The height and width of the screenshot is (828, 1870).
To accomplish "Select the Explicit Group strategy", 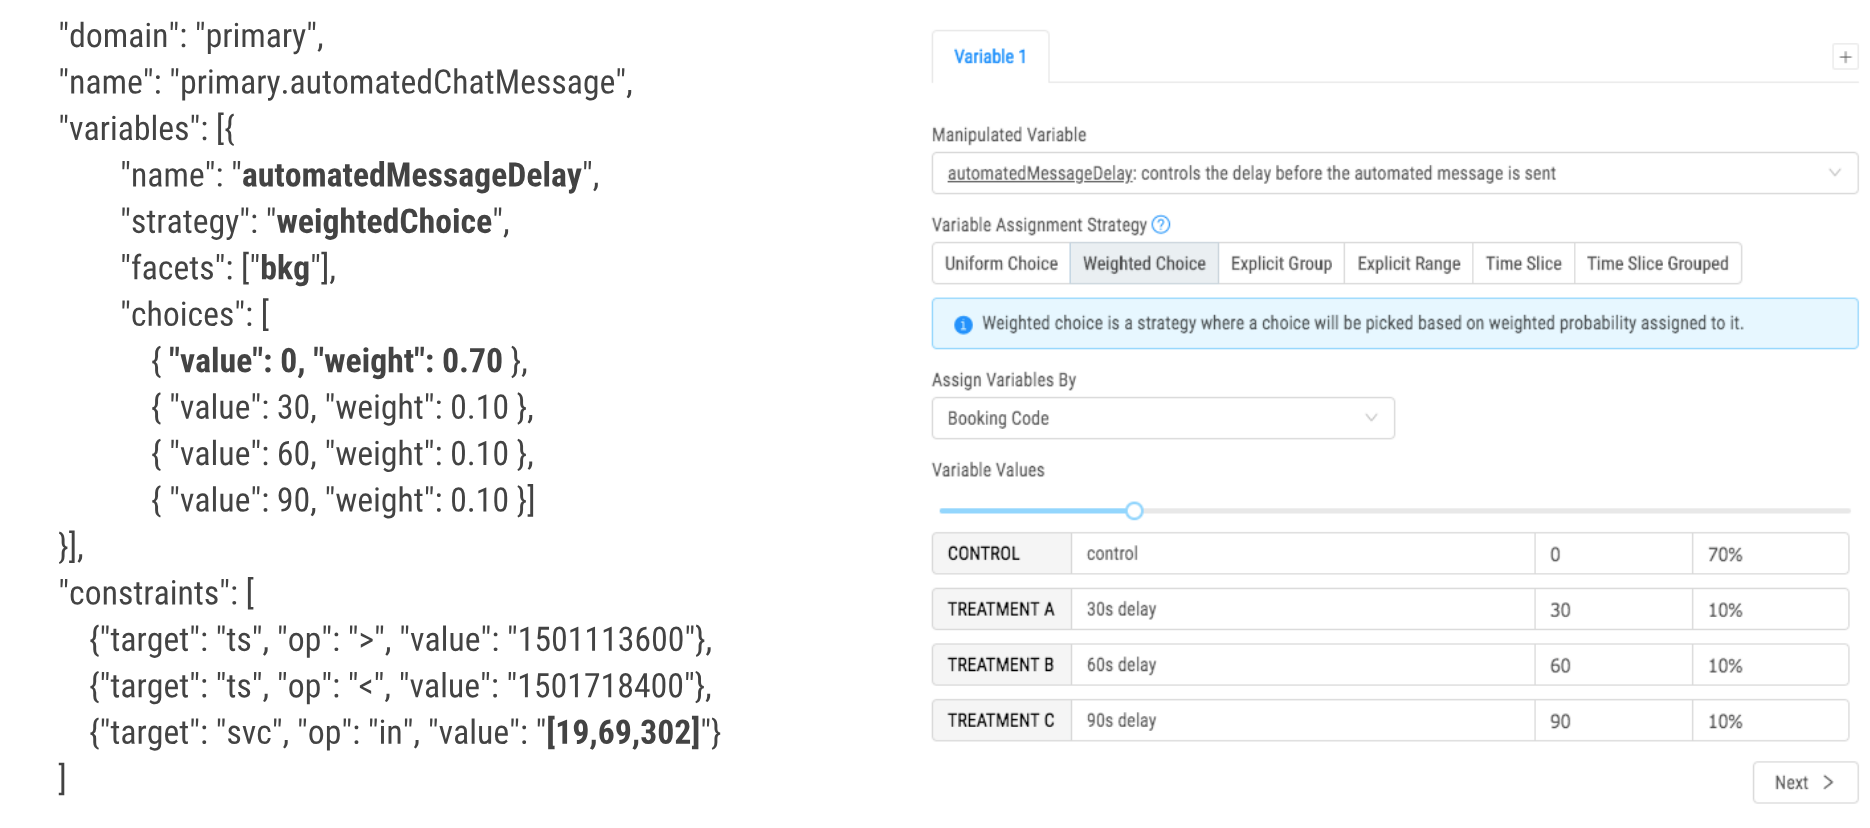I will [x=1281, y=264].
